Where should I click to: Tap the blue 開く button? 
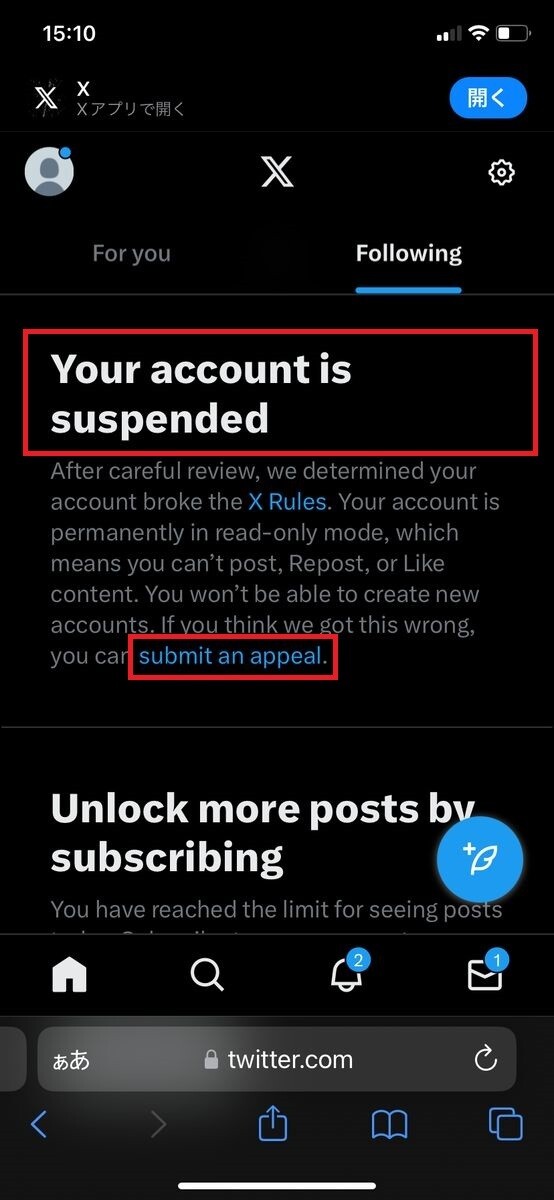487,97
